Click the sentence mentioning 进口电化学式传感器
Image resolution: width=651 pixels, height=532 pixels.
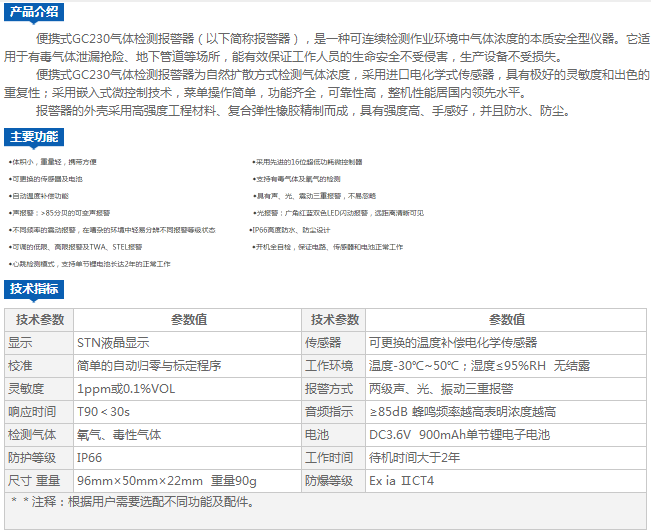pyautogui.click(x=326, y=83)
